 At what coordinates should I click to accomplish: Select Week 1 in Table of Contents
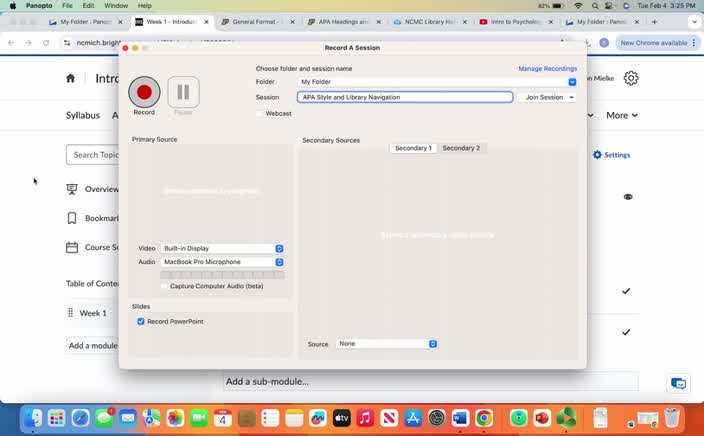[x=93, y=313]
